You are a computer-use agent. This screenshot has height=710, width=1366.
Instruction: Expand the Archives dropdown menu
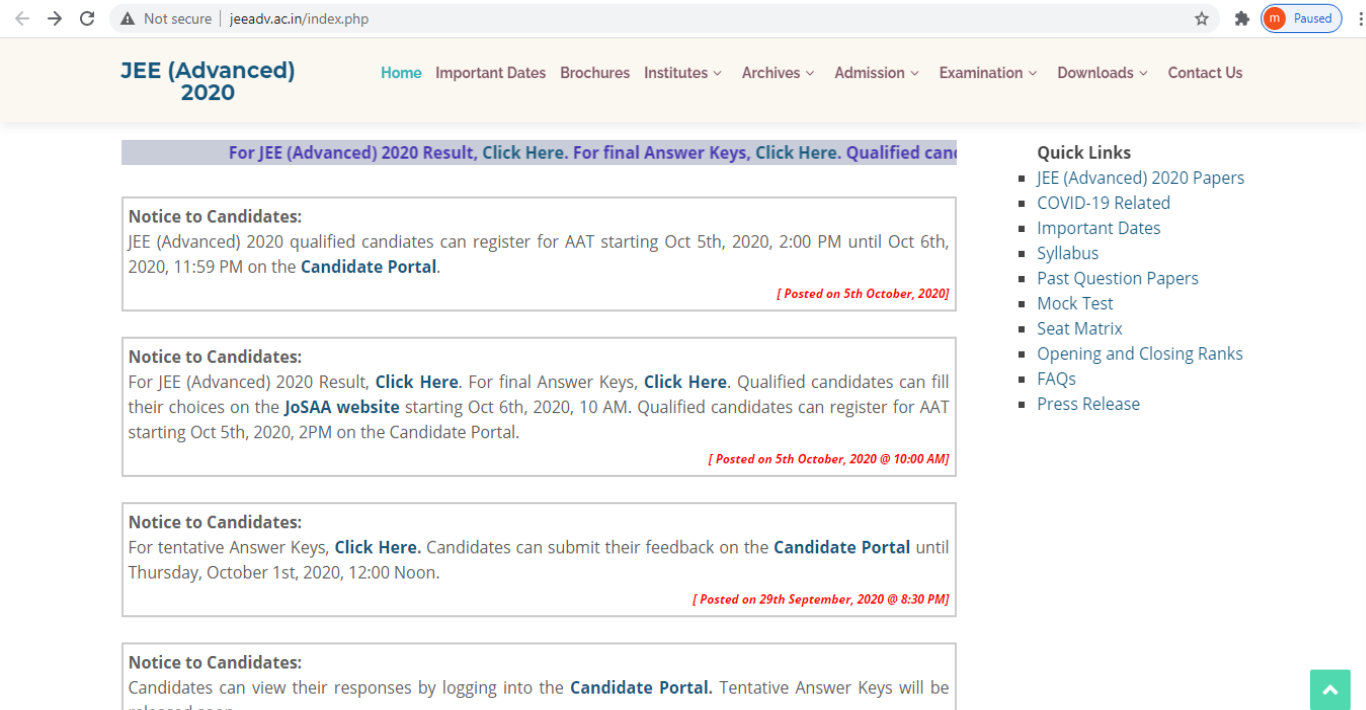click(x=777, y=73)
